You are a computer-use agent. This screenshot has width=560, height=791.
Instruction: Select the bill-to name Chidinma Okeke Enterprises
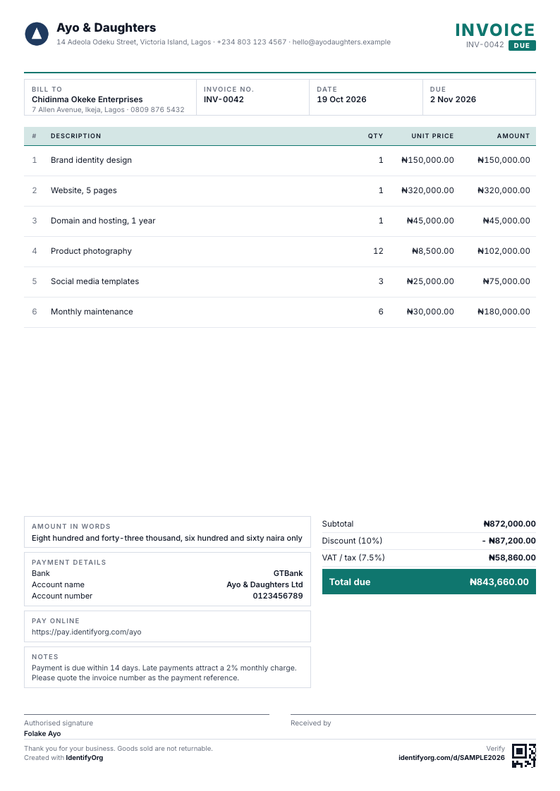point(87,99)
